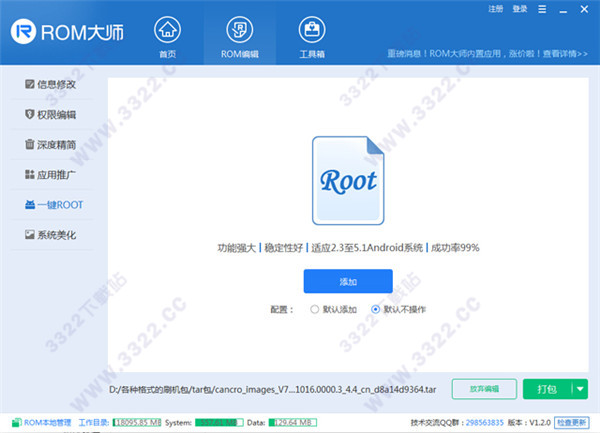Click the 版本：V1.2.0 version text

pos(529,423)
